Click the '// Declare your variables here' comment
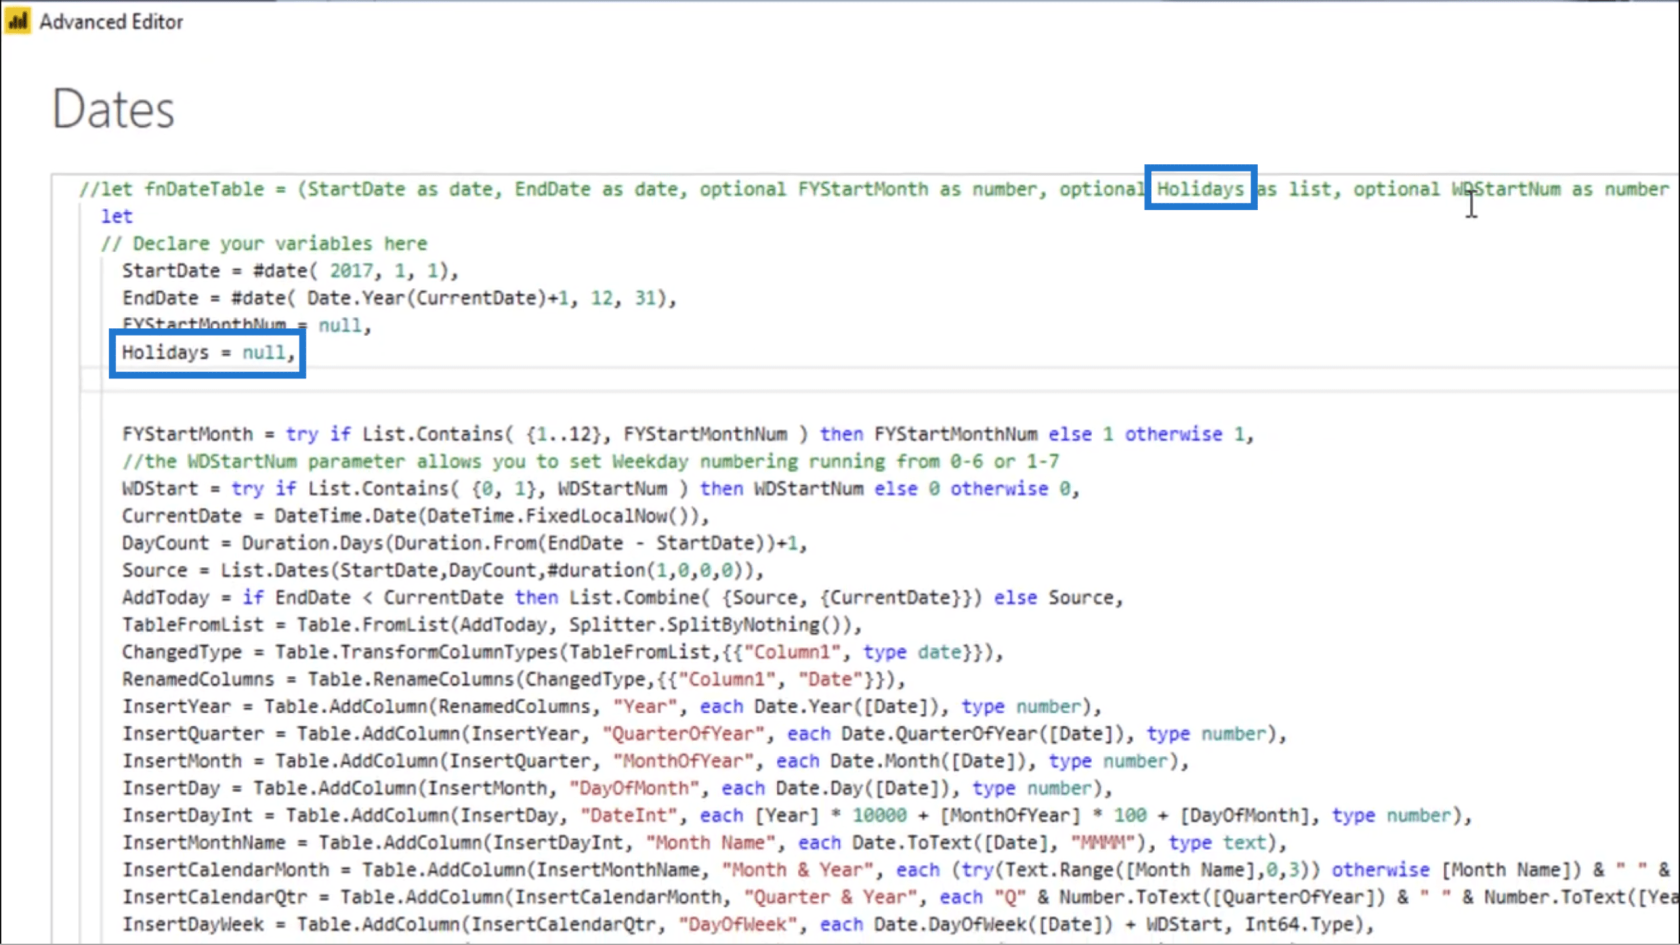 click(x=264, y=244)
